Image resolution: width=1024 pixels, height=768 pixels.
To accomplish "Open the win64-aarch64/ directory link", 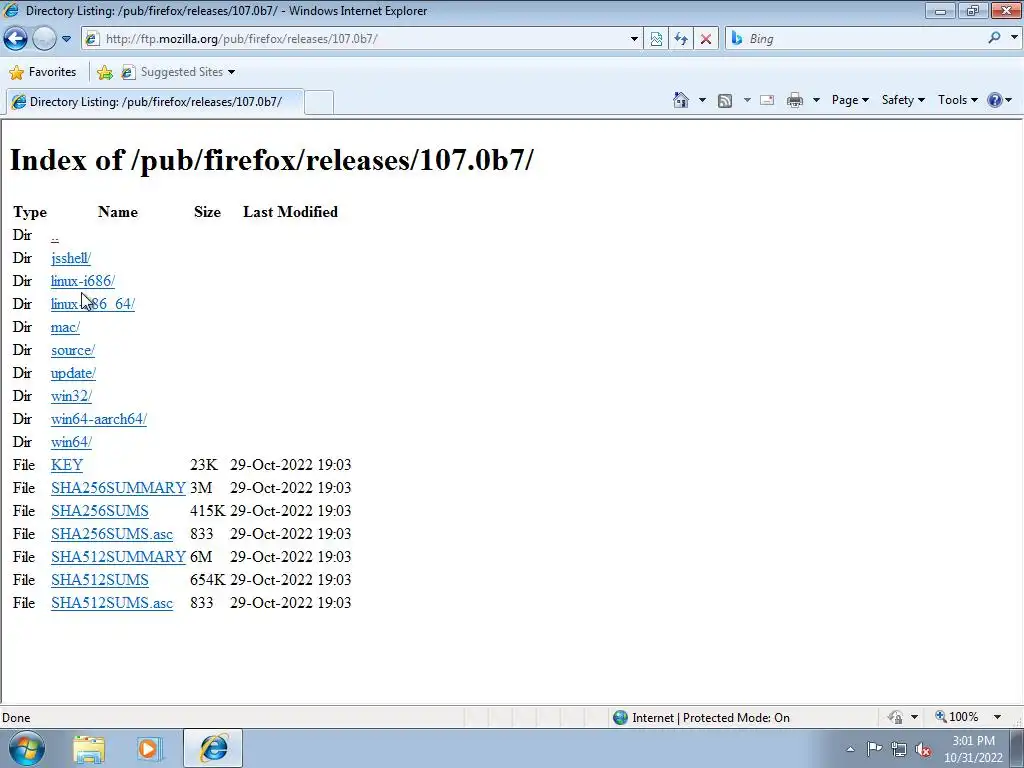I will [x=99, y=419].
